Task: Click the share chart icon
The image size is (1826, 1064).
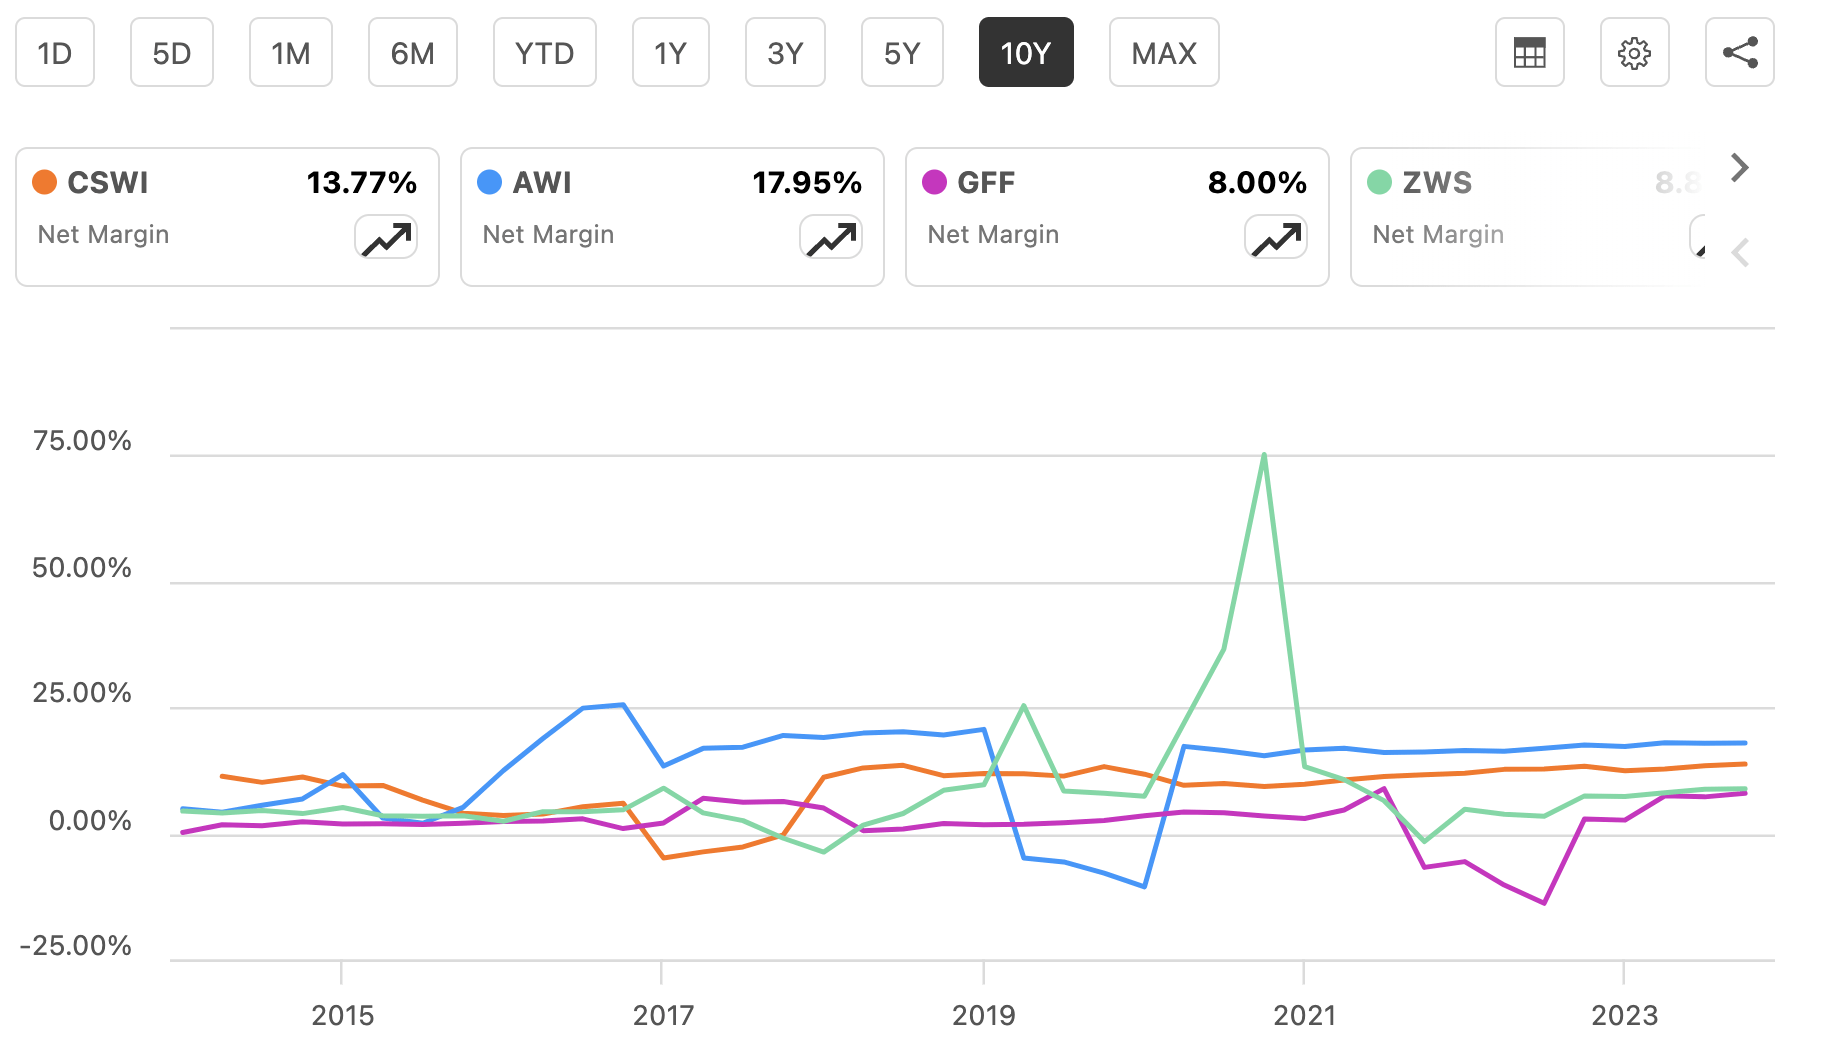Action: [1739, 52]
